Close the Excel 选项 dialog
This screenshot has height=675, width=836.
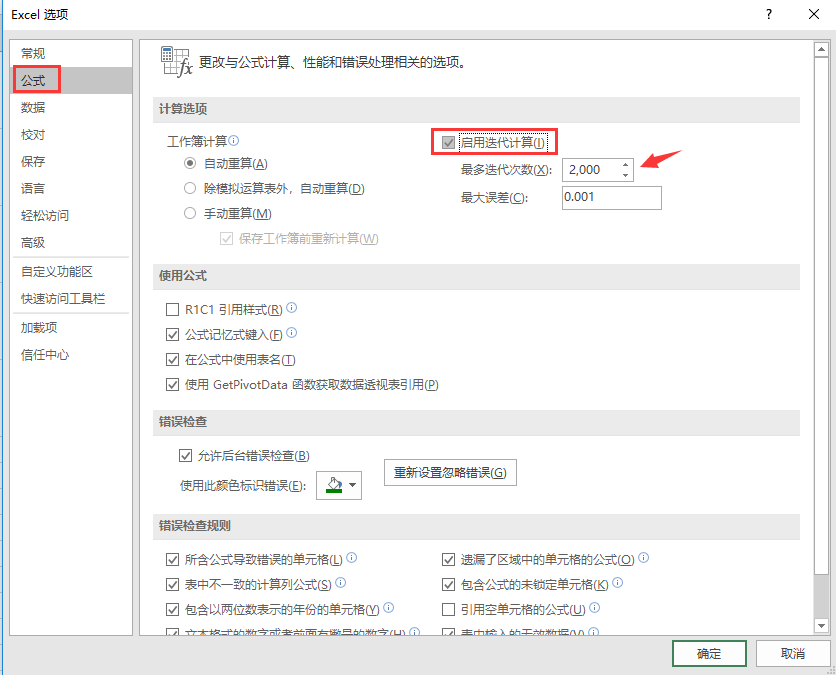(814, 14)
